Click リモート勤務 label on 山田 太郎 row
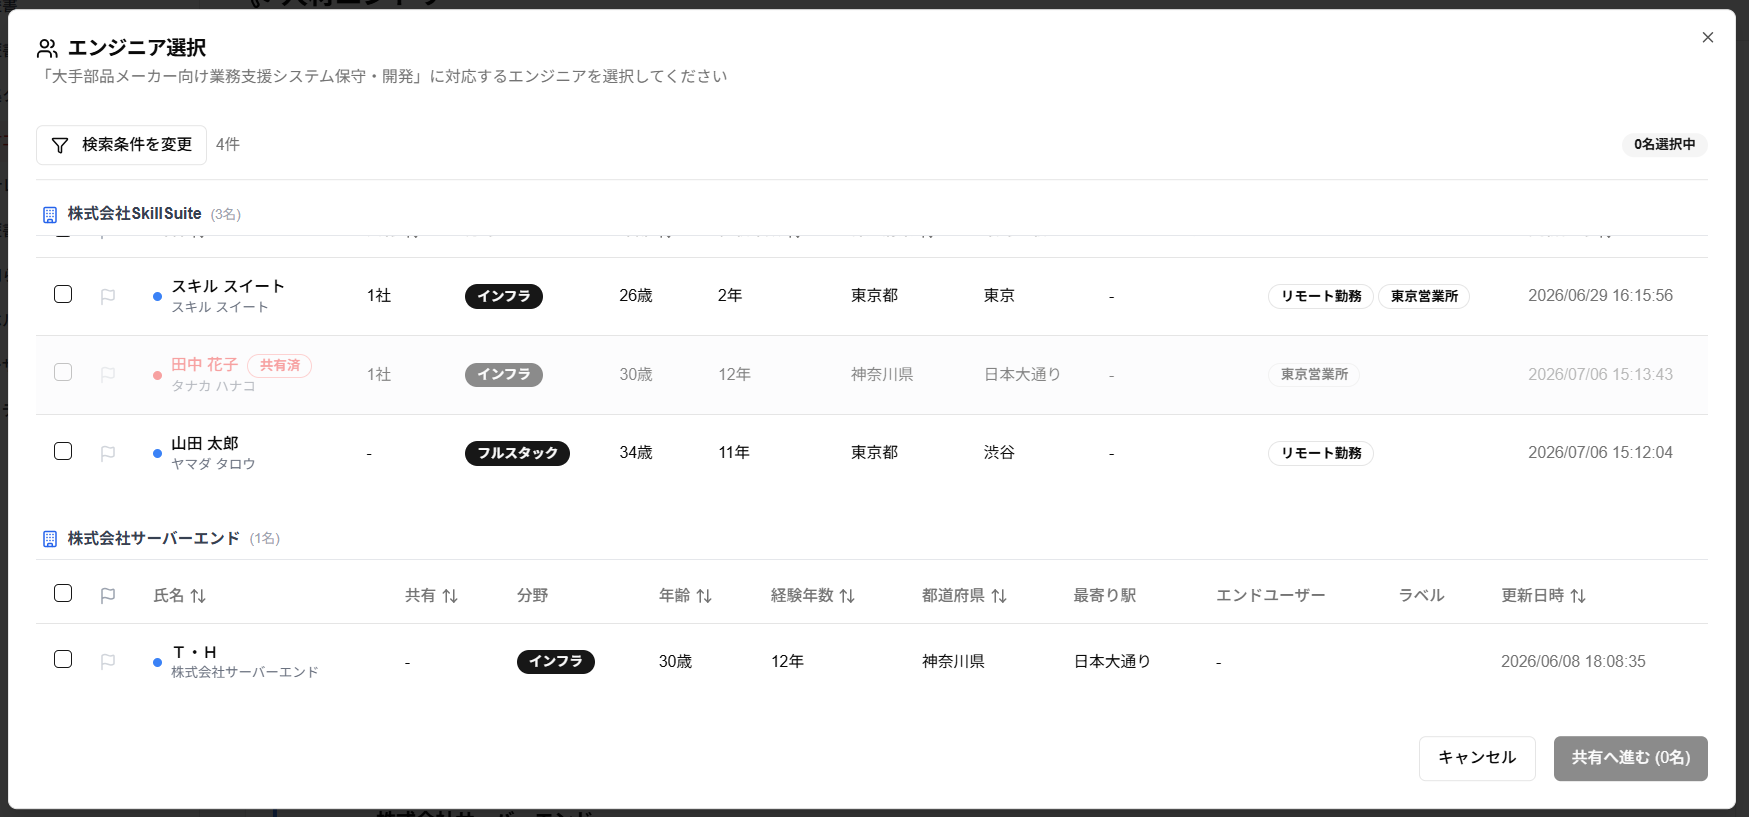Image resolution: width=1749 pixels, height=817 pixels. point(1321,453)
